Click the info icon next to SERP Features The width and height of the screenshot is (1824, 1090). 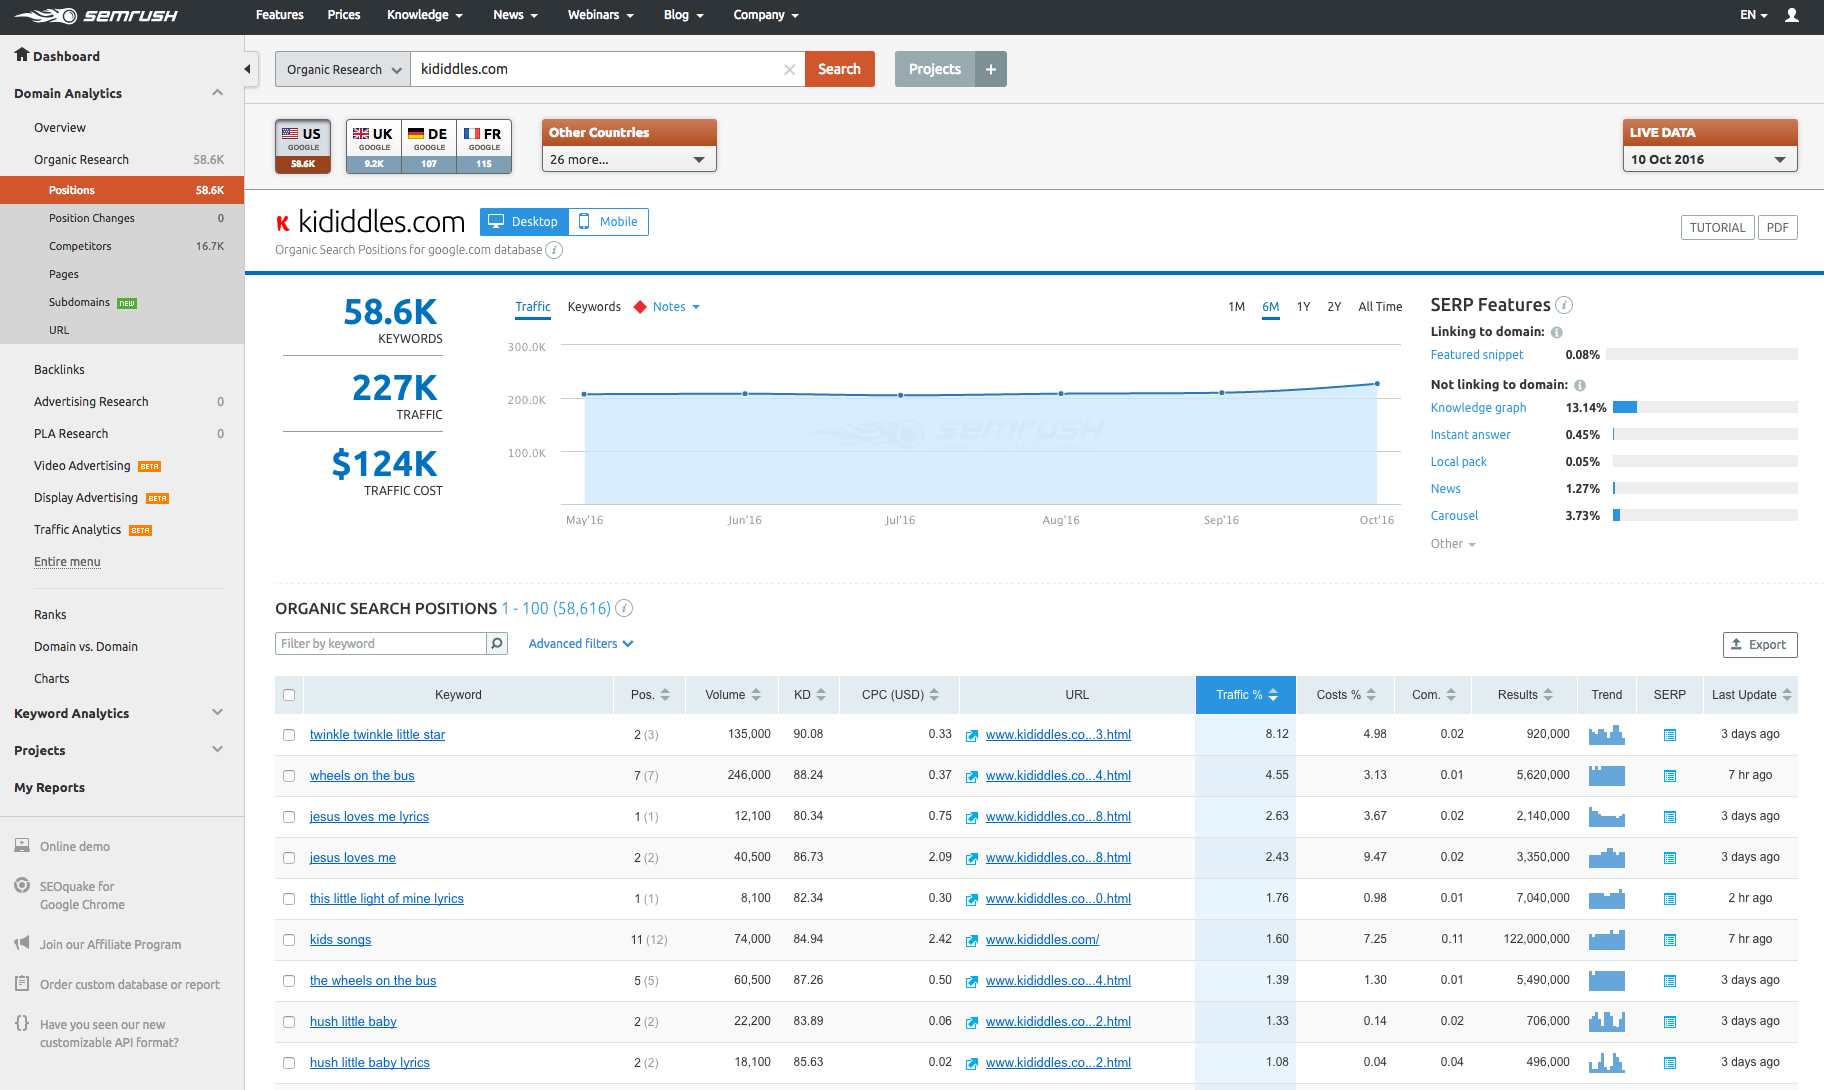(x=1565, y=305)
